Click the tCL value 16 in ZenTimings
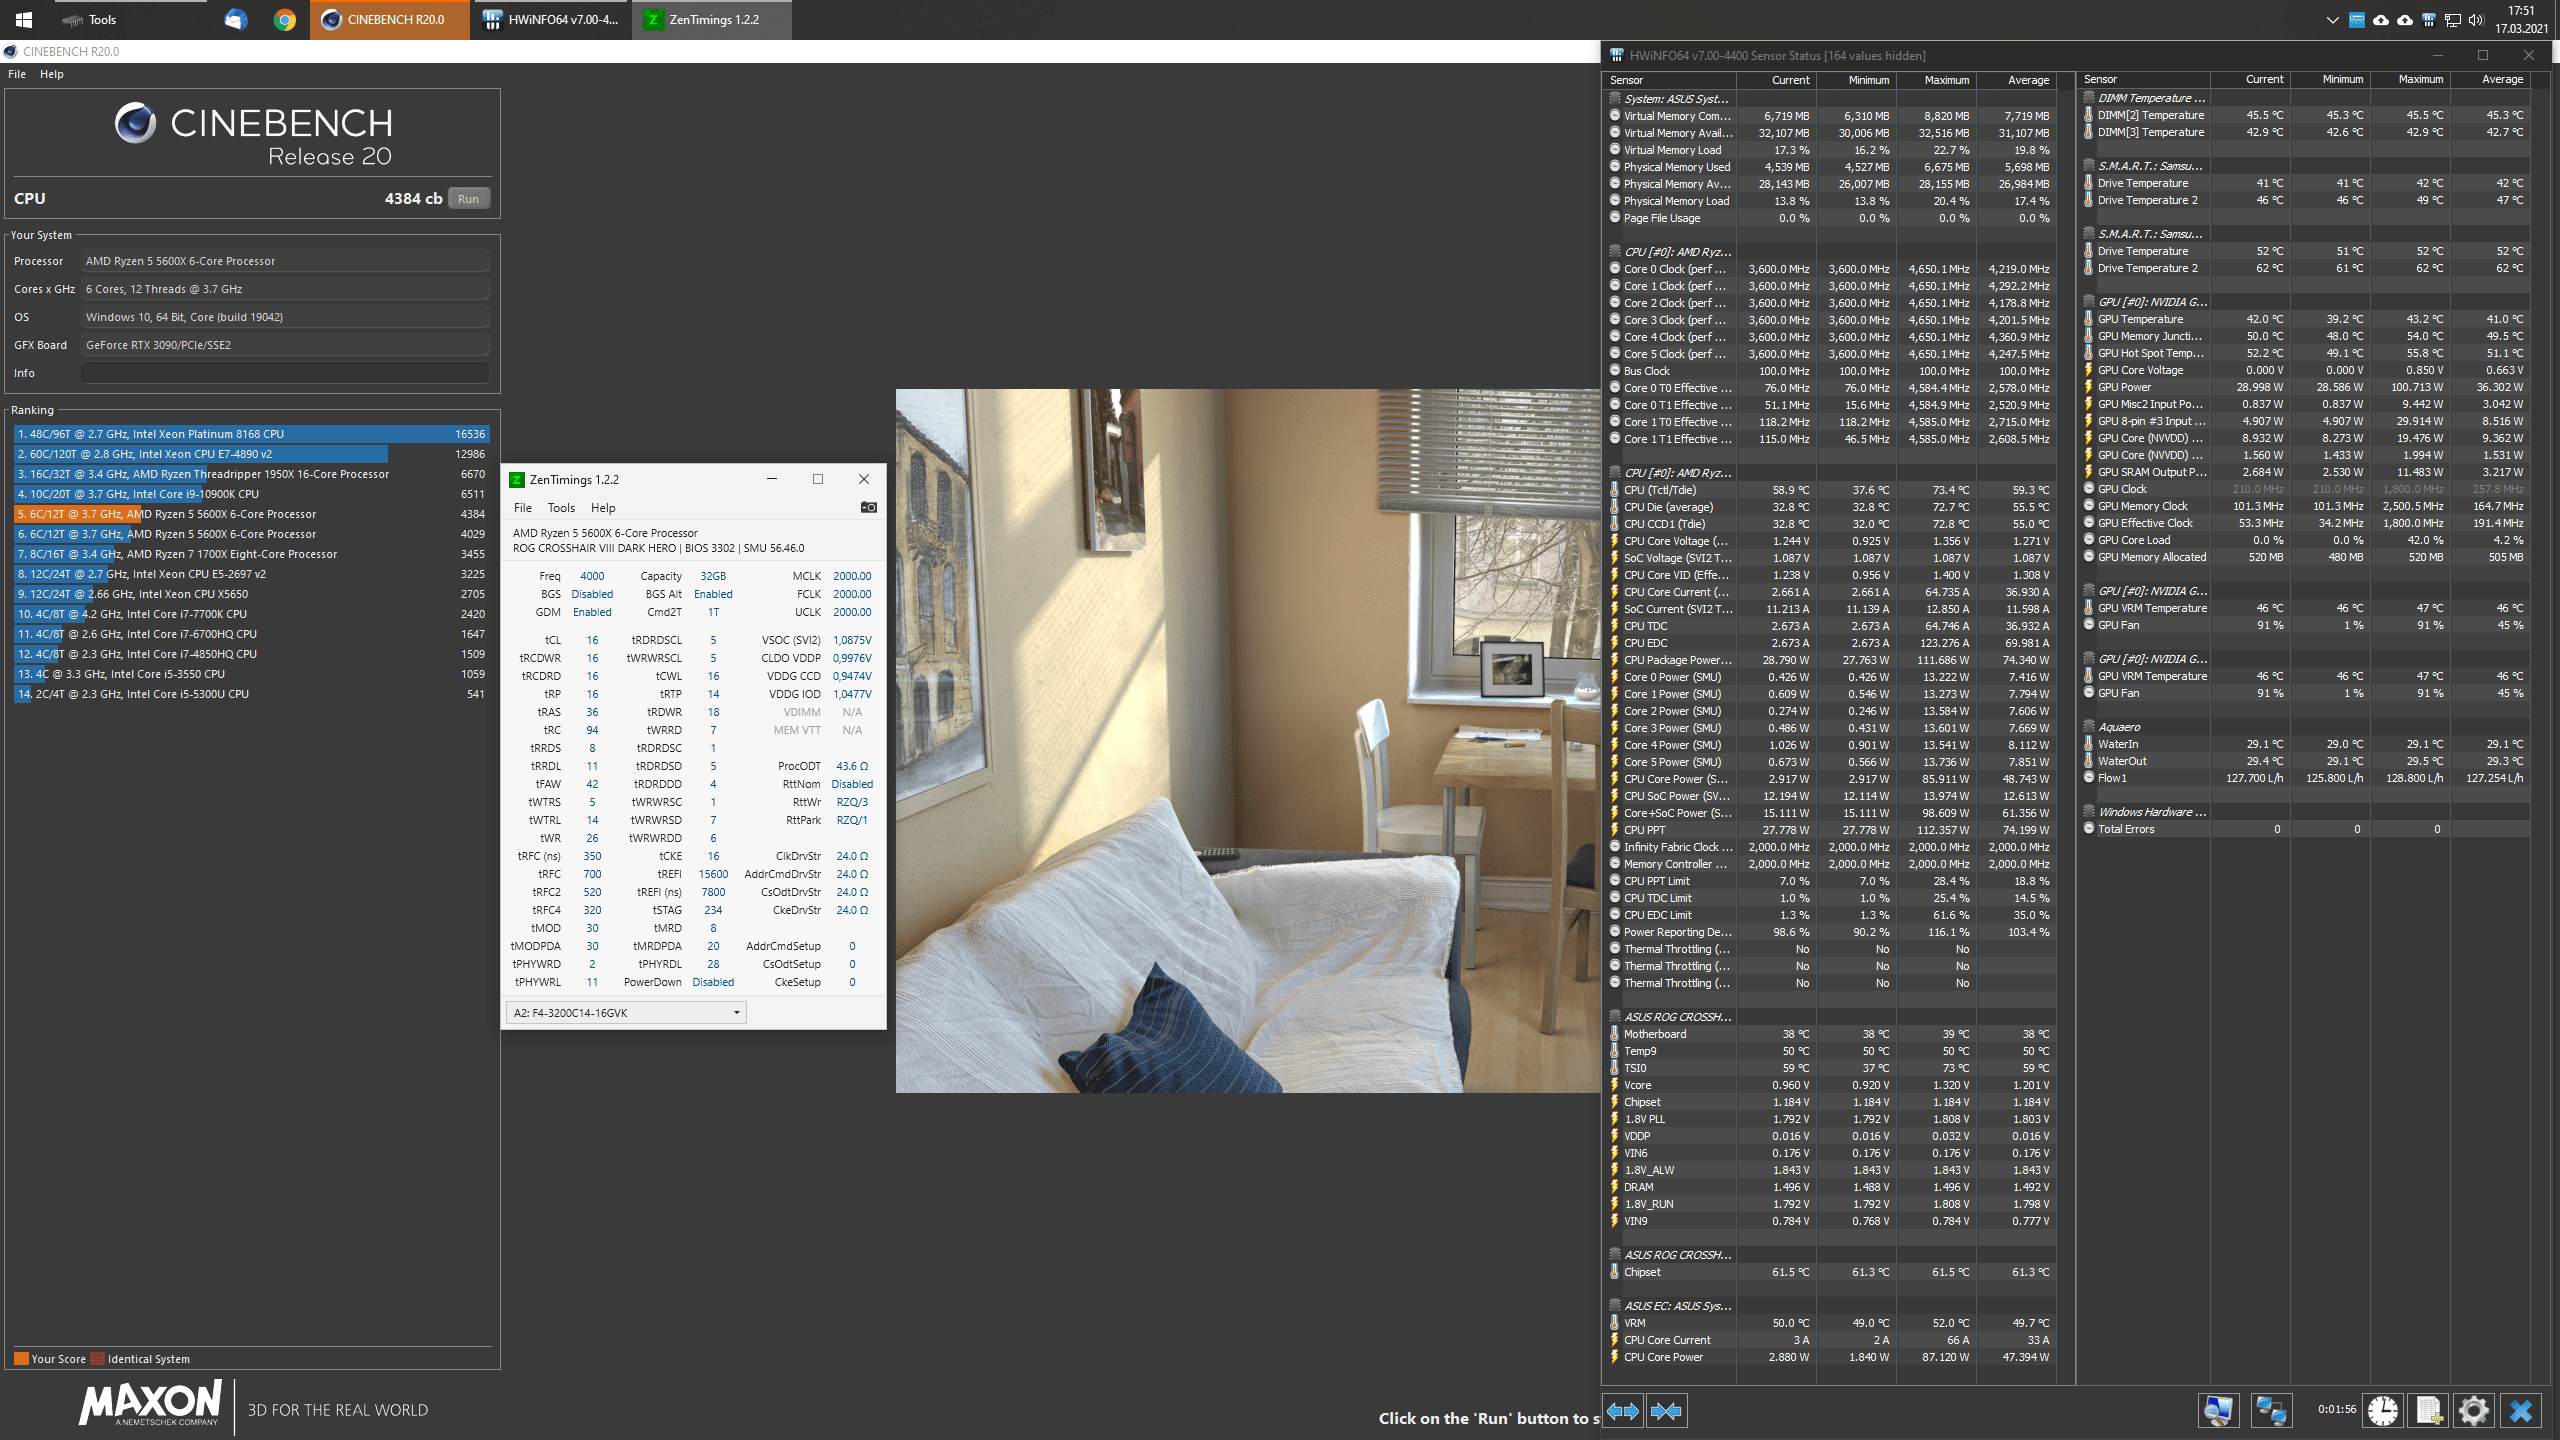 (592, 640)
